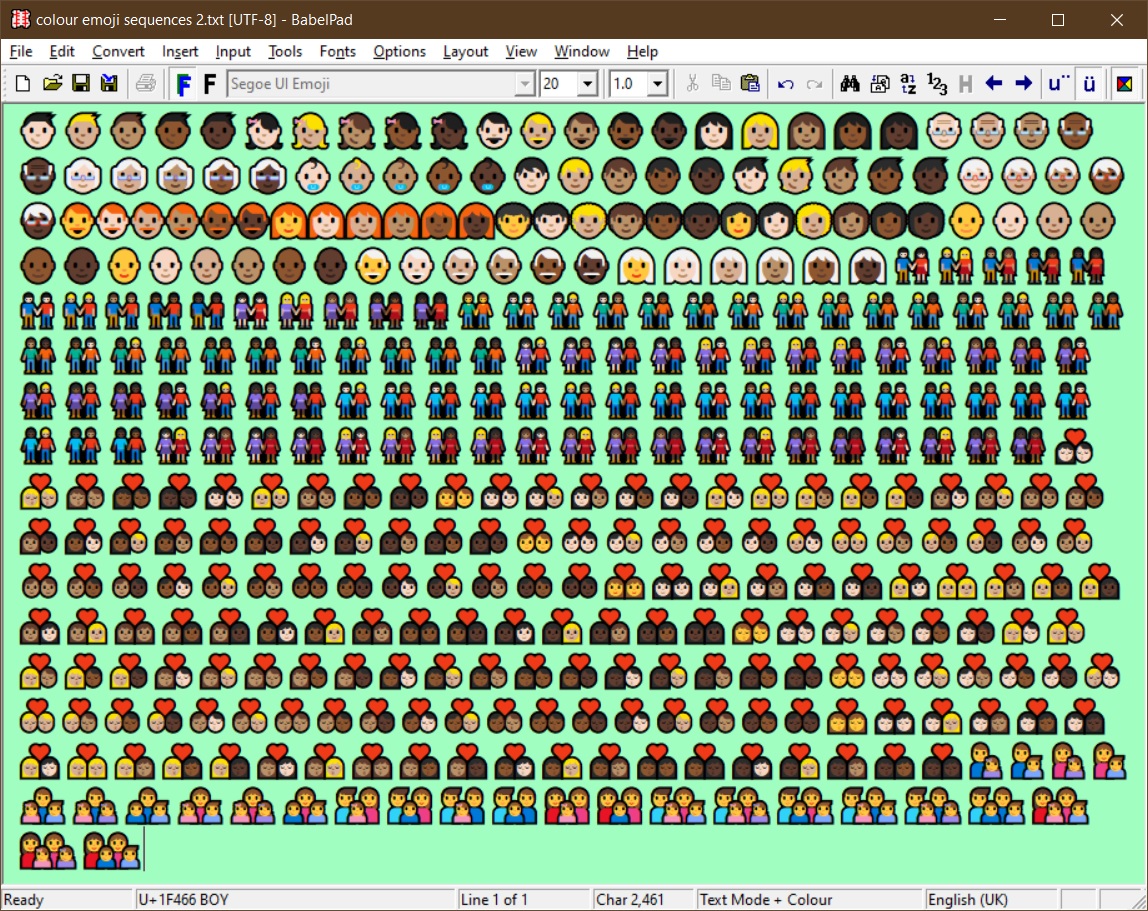The height and width of the screenshot is (911, 1148).
Task: Maximize the BabelPad window
Action: pos(1058,20)
